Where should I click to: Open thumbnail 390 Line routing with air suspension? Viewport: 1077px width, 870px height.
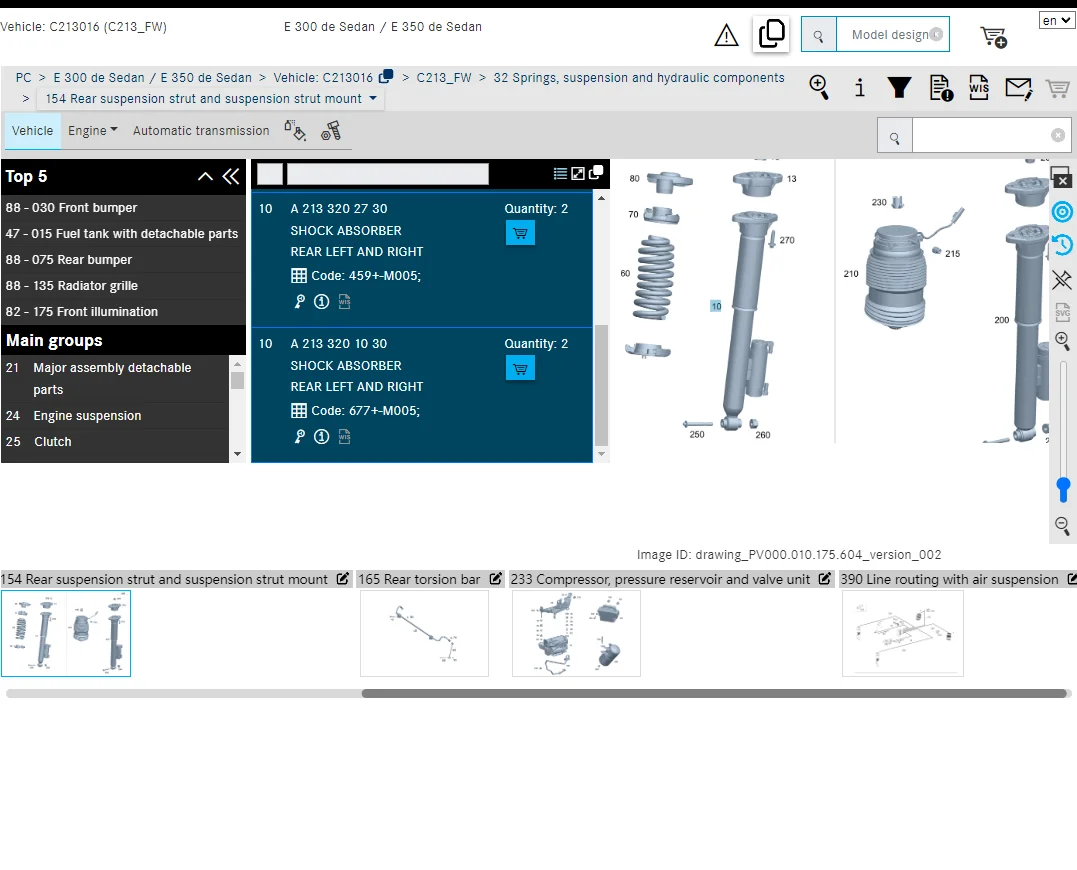click(903, 634)
